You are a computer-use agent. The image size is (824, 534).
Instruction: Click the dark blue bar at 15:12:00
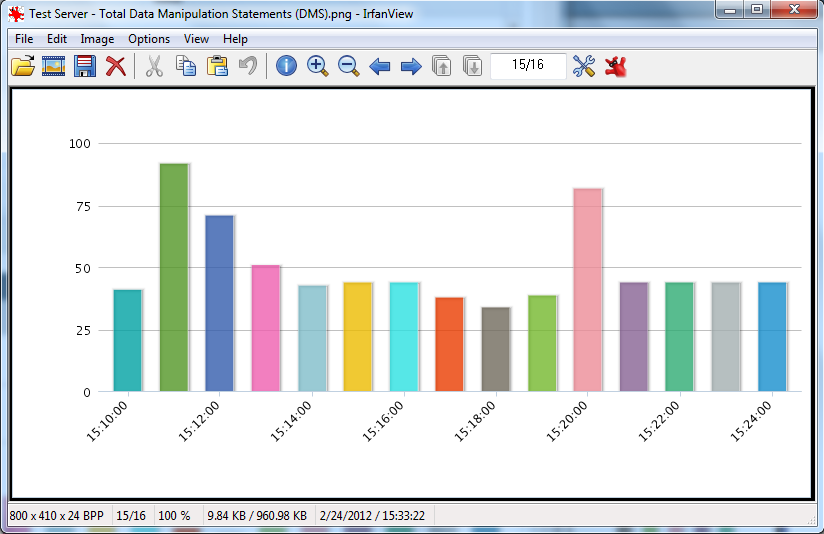(220, 304)
